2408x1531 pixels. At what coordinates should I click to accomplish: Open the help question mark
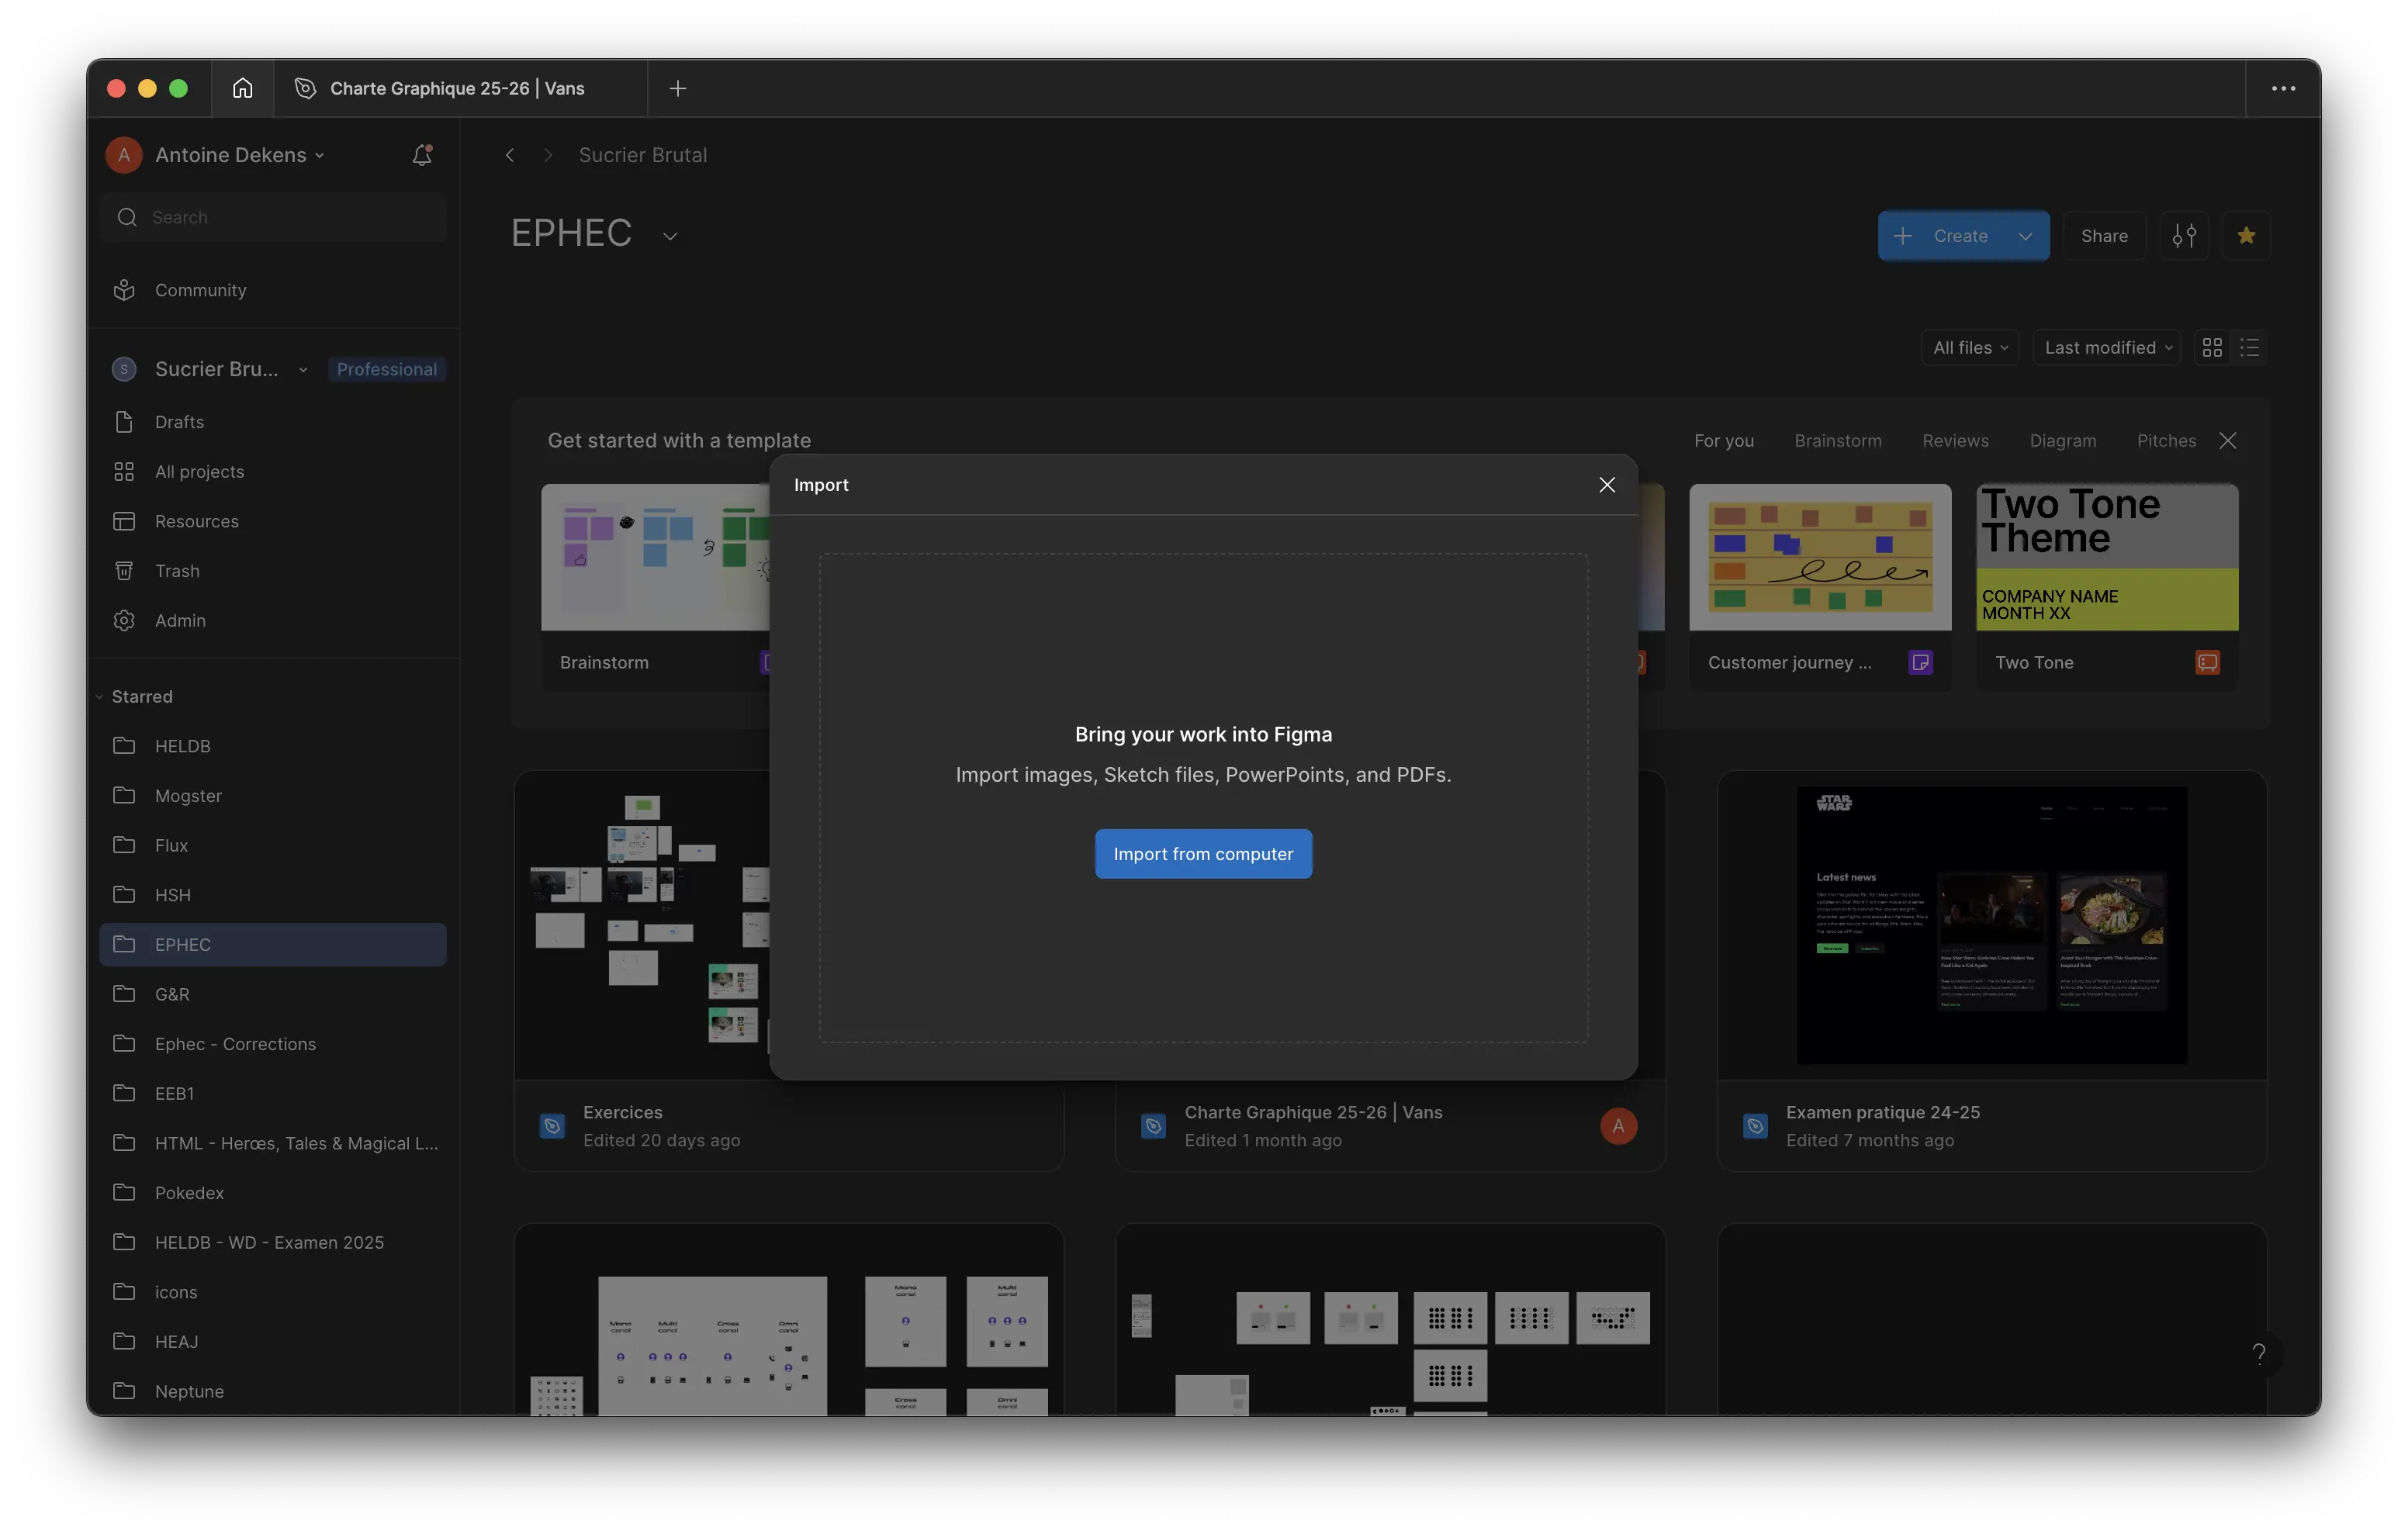[x=2258, y=1353]
